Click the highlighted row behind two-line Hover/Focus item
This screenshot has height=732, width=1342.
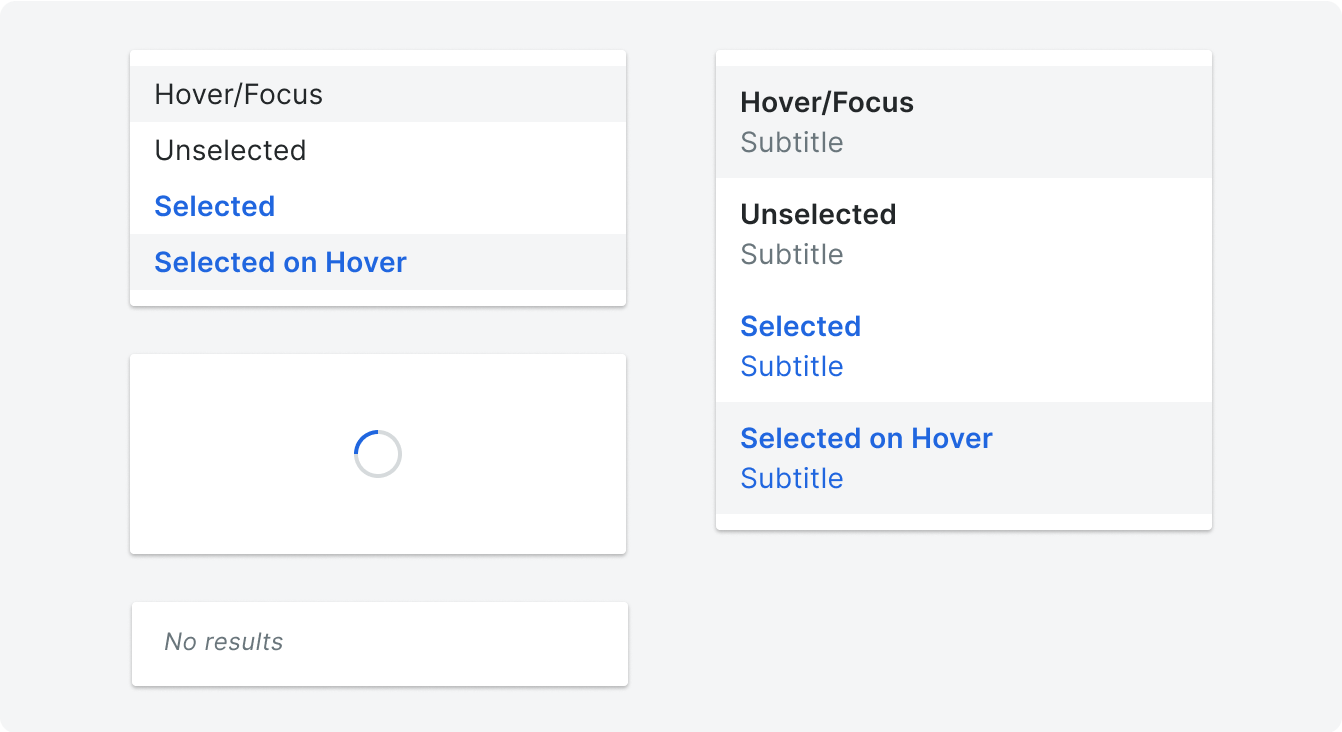click(x=964, y=122)
